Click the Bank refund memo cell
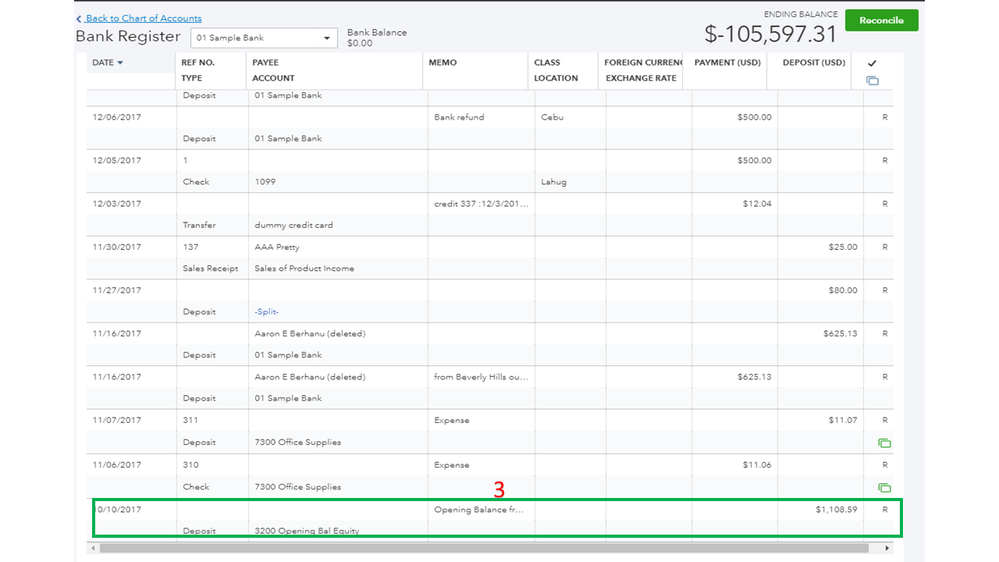 (x=459, y=117)
